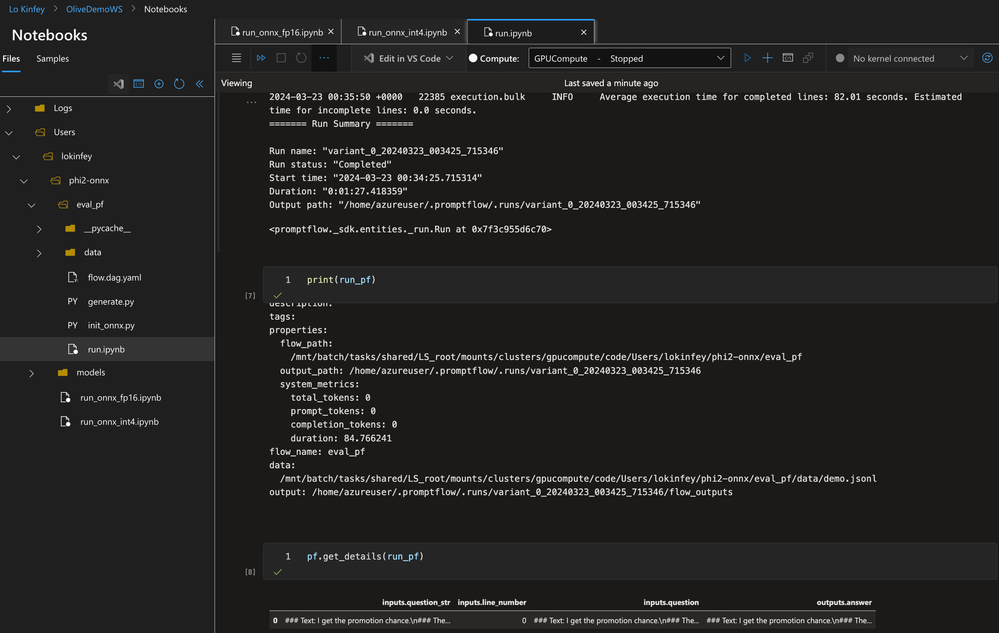The width and height of the screenshot is (999, 633).
Task: Click the 'Last saved a minute ago' status text
Action: (x=611, y=83)
